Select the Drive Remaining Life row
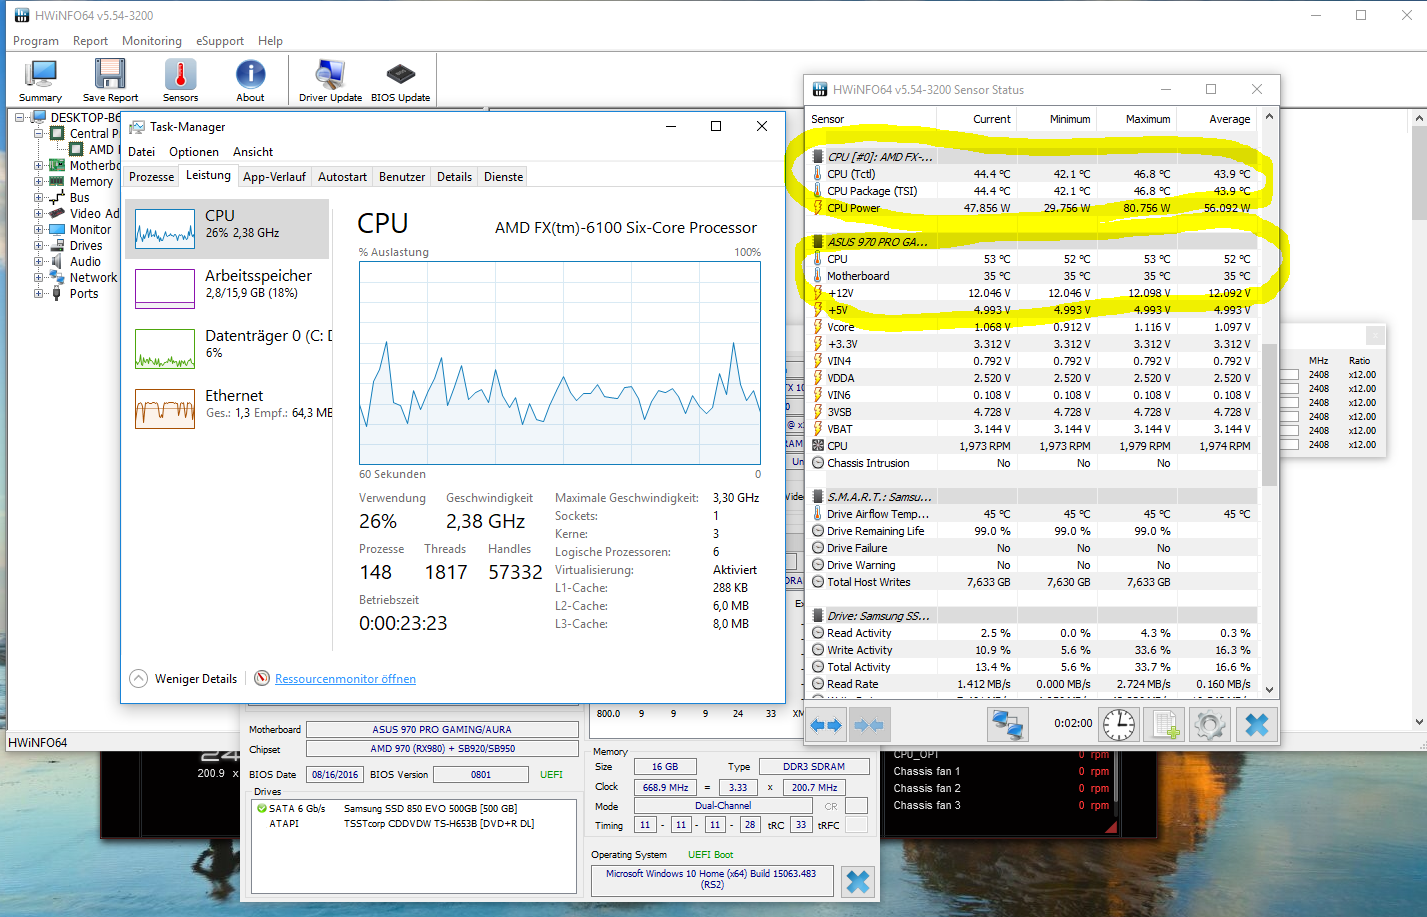This screenshot has width=1427, height=917. click(x=1032, y=531)
